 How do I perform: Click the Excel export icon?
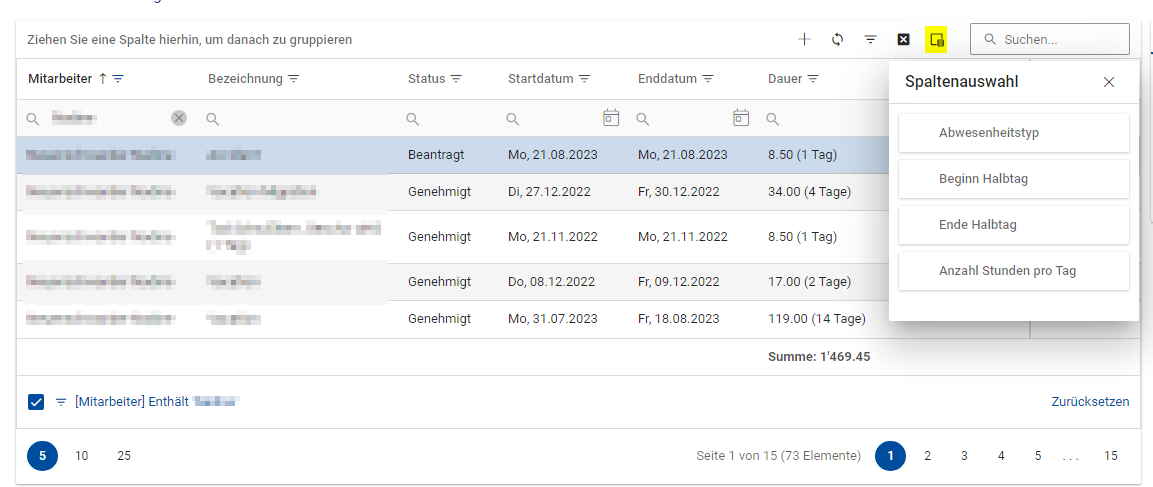point(904,39)
